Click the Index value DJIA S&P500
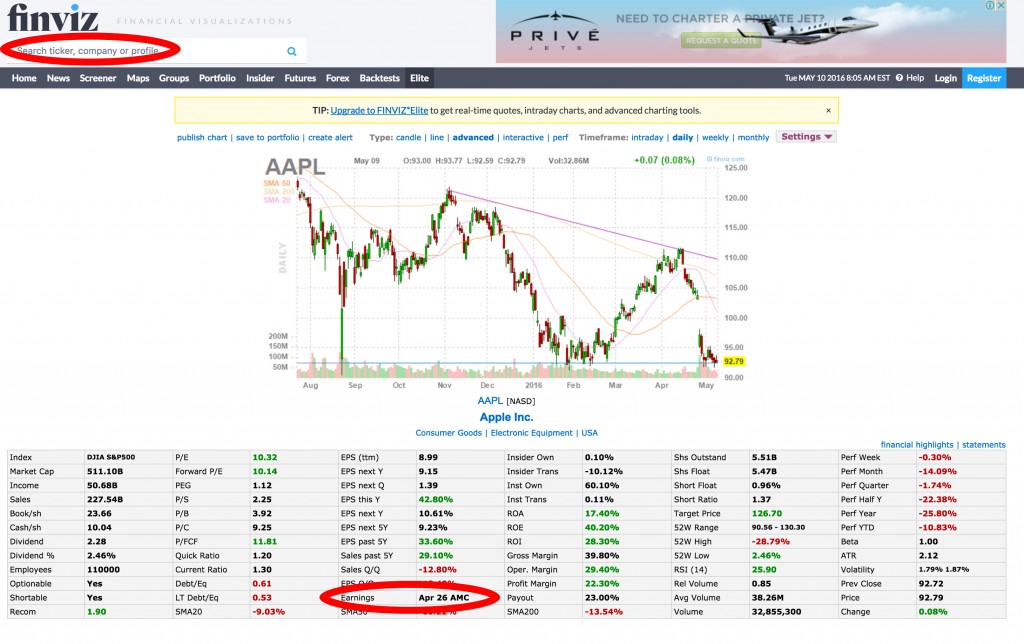The image size is (1024, 644). coord(111,457)
